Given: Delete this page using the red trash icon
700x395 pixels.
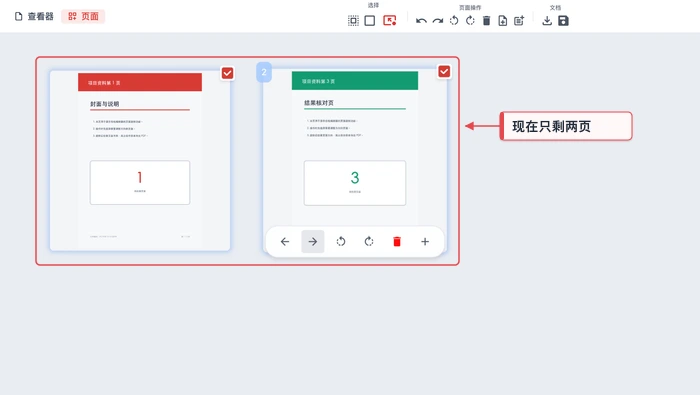Looking at the screenshot, I should pyautogui.click(x=397, y=241).
